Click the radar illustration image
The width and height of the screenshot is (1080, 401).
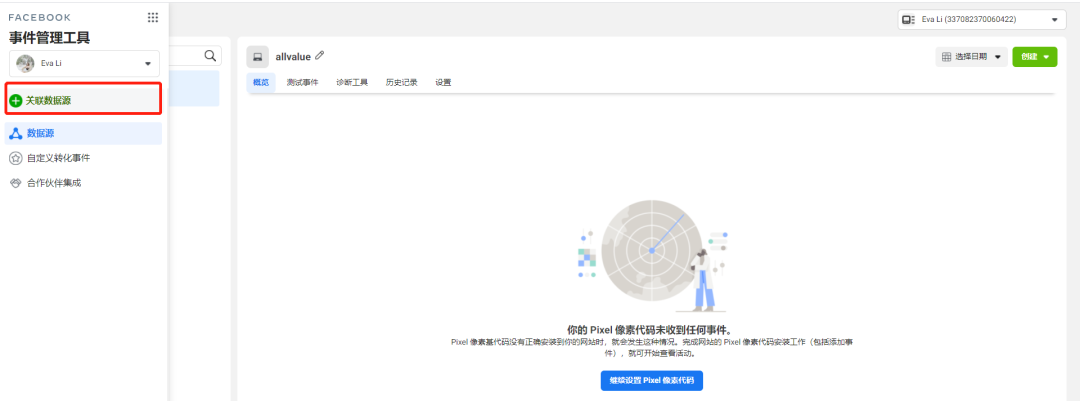coord(652,256)
